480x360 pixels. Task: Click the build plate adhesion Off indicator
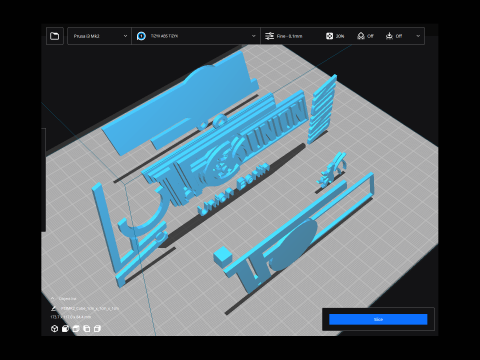394,36
